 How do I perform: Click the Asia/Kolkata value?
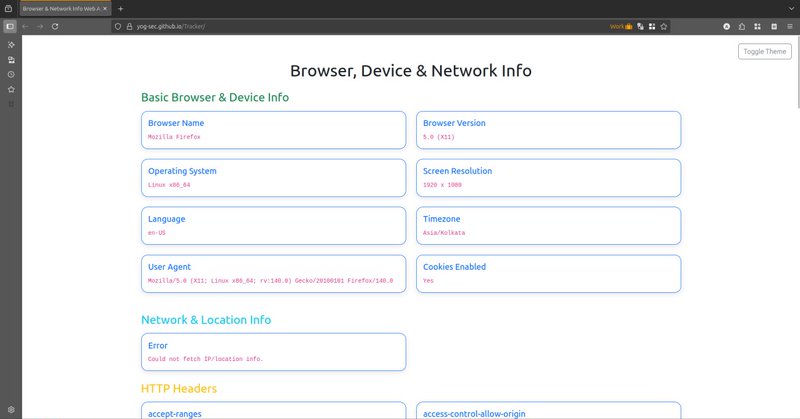coord(444,233)
